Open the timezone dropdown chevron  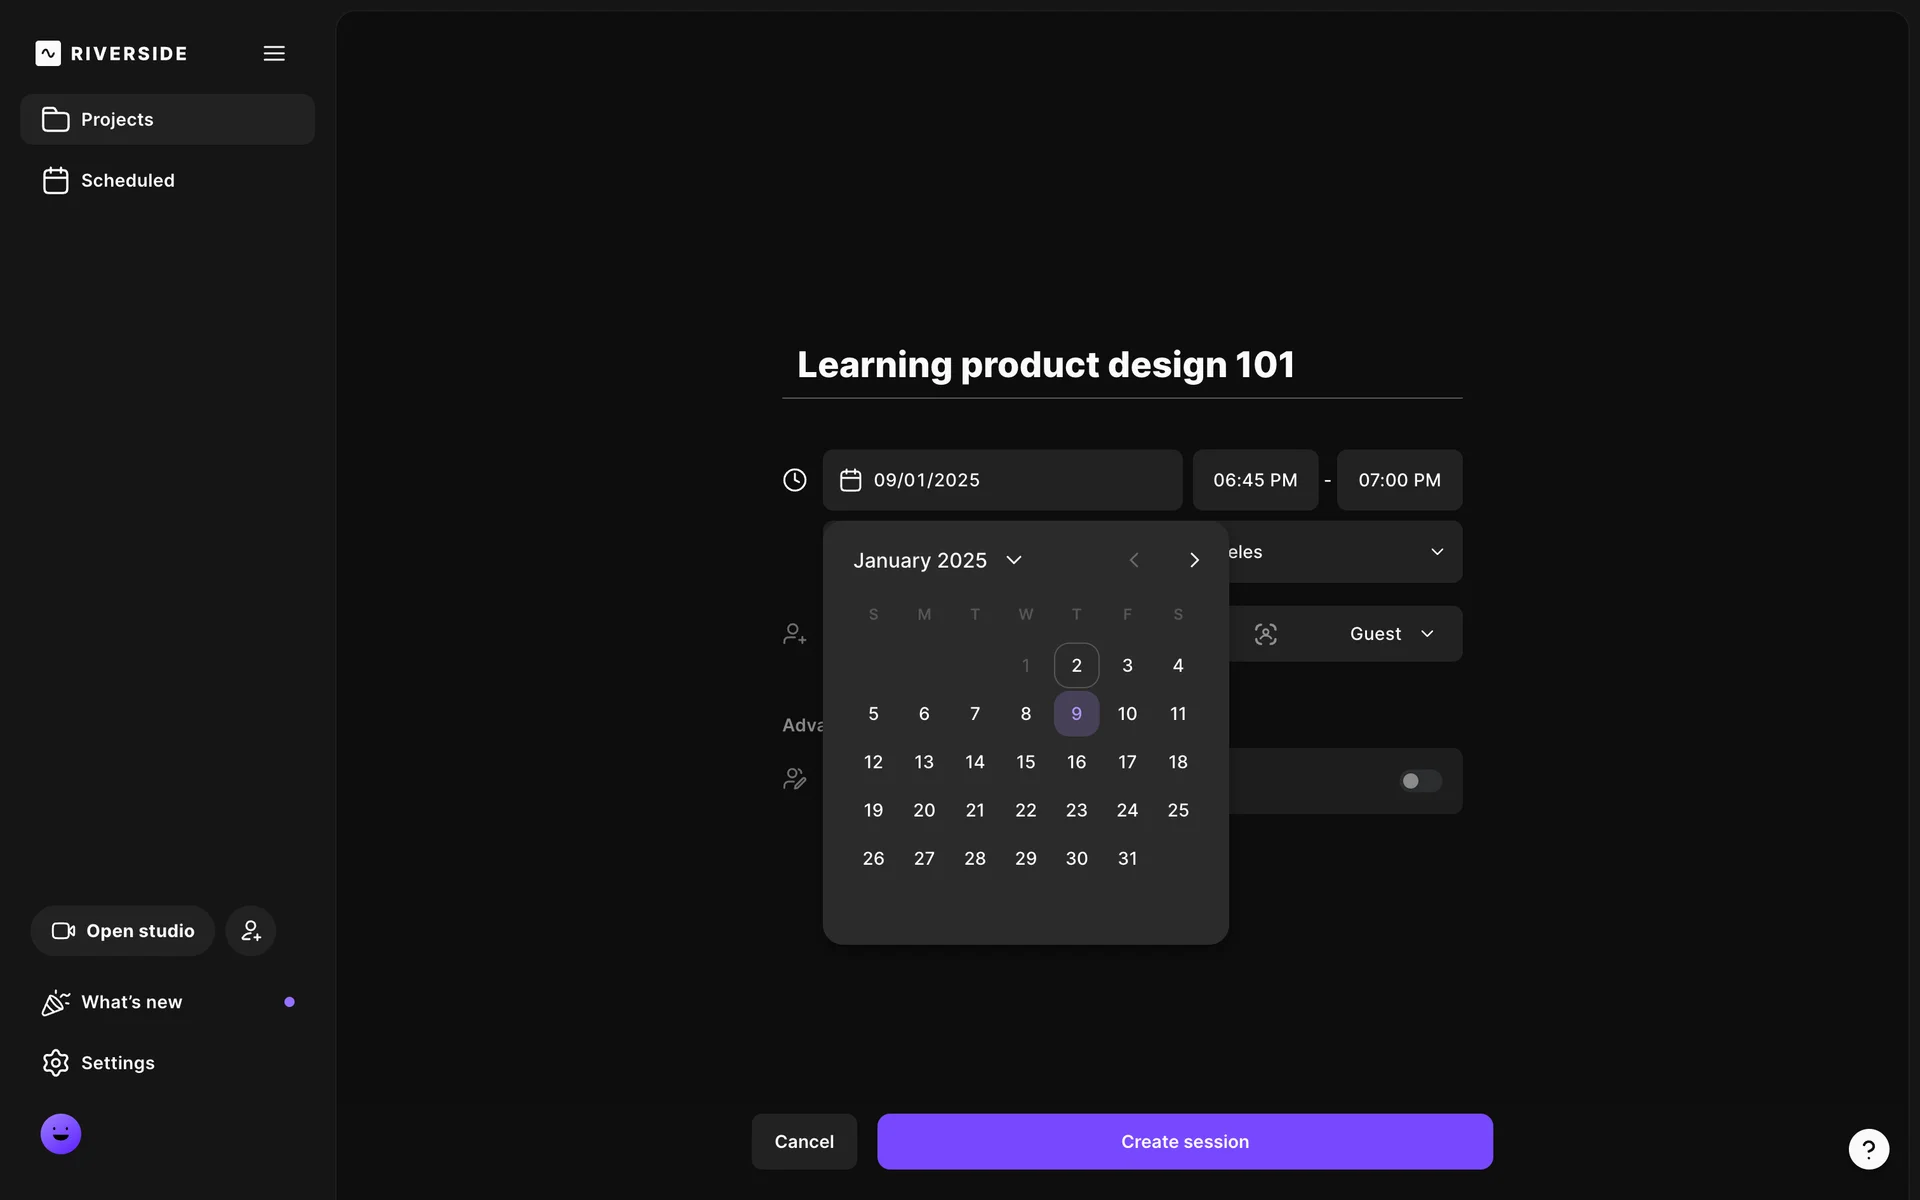[1437, 552]
